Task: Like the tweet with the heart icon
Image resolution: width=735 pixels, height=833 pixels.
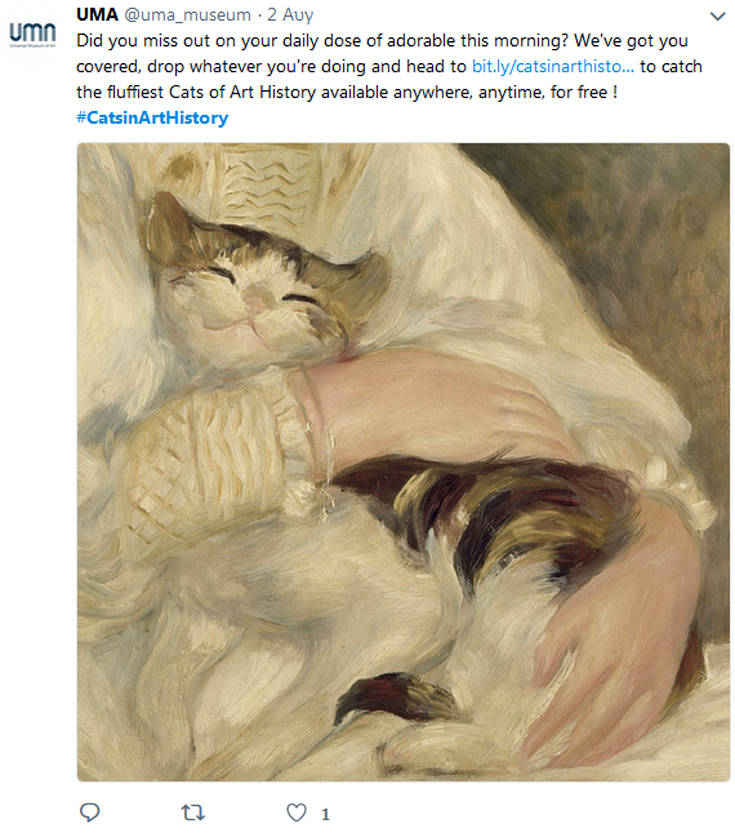Action: [x=295, y=810]
